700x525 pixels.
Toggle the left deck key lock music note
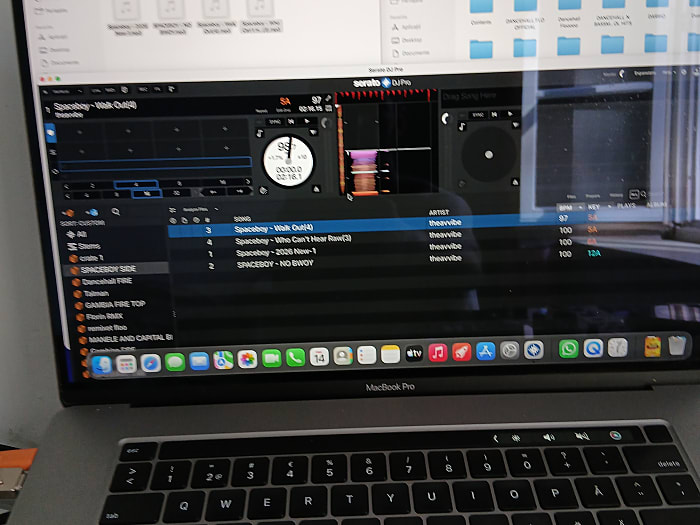coord(259,133)
